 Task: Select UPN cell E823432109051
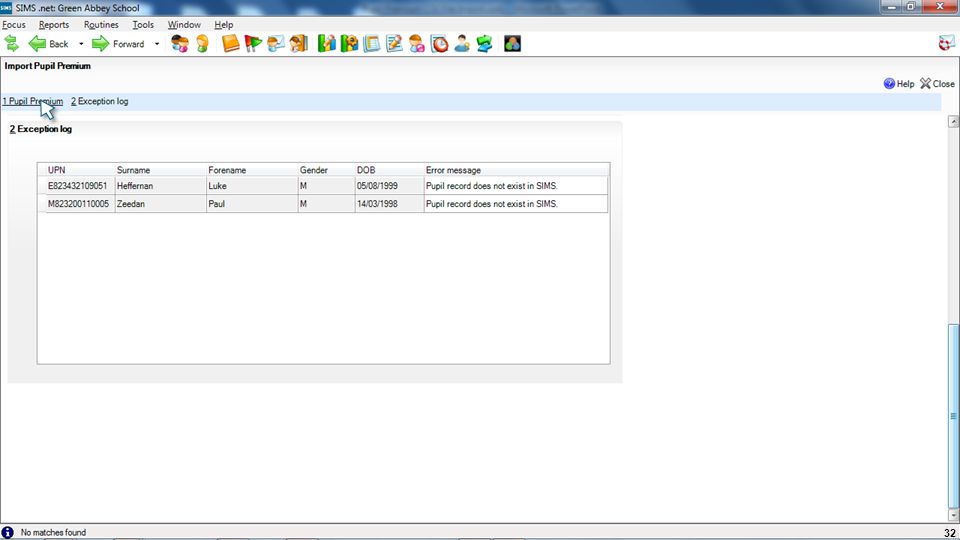pyautogui.click(x=81, y=186)
